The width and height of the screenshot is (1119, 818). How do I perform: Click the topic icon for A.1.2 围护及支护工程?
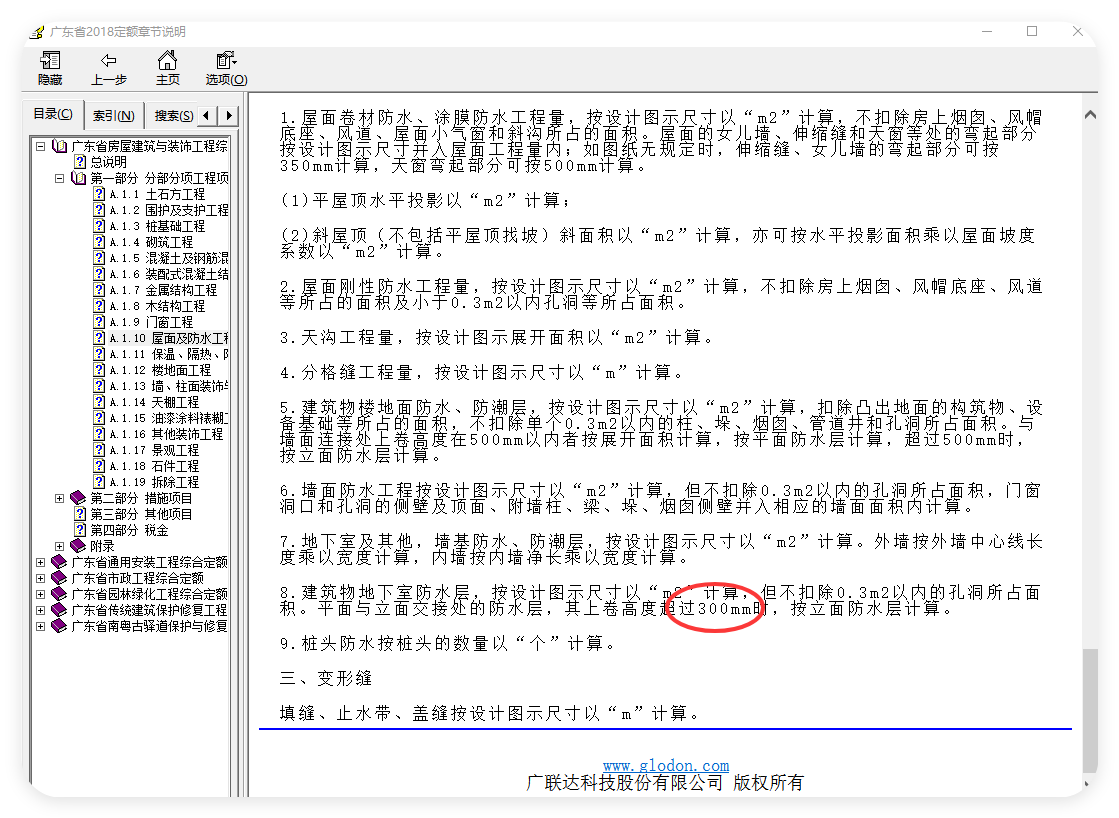(x=99, y=210)
